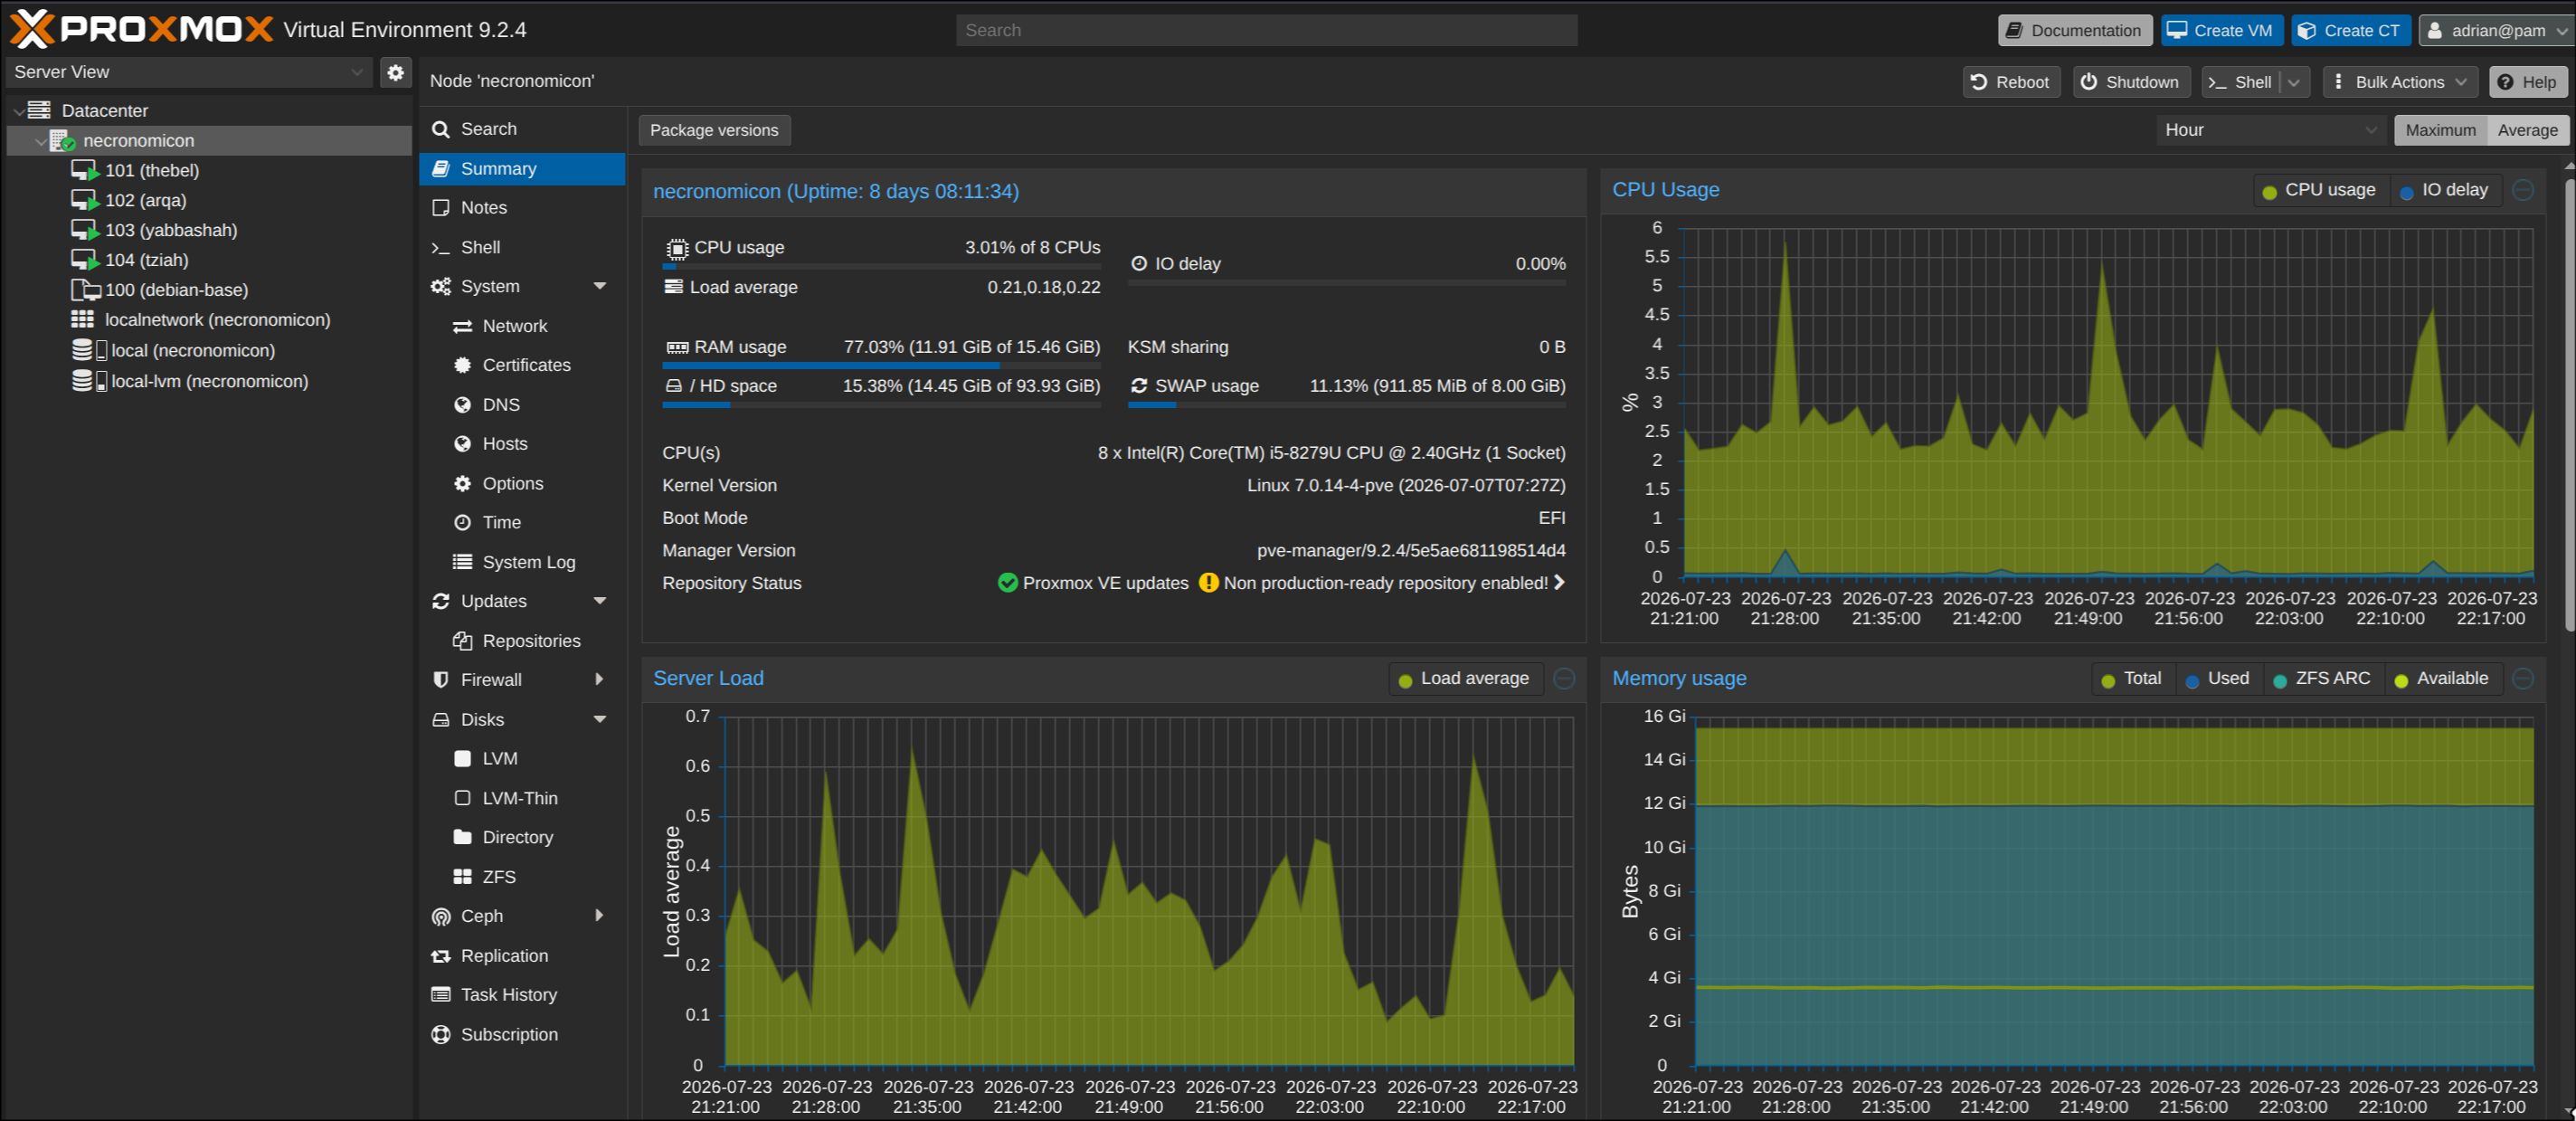This screenshot has height=1121, width=2576.
Task: Open System Log list icon
Action: [x=462, y=562]
